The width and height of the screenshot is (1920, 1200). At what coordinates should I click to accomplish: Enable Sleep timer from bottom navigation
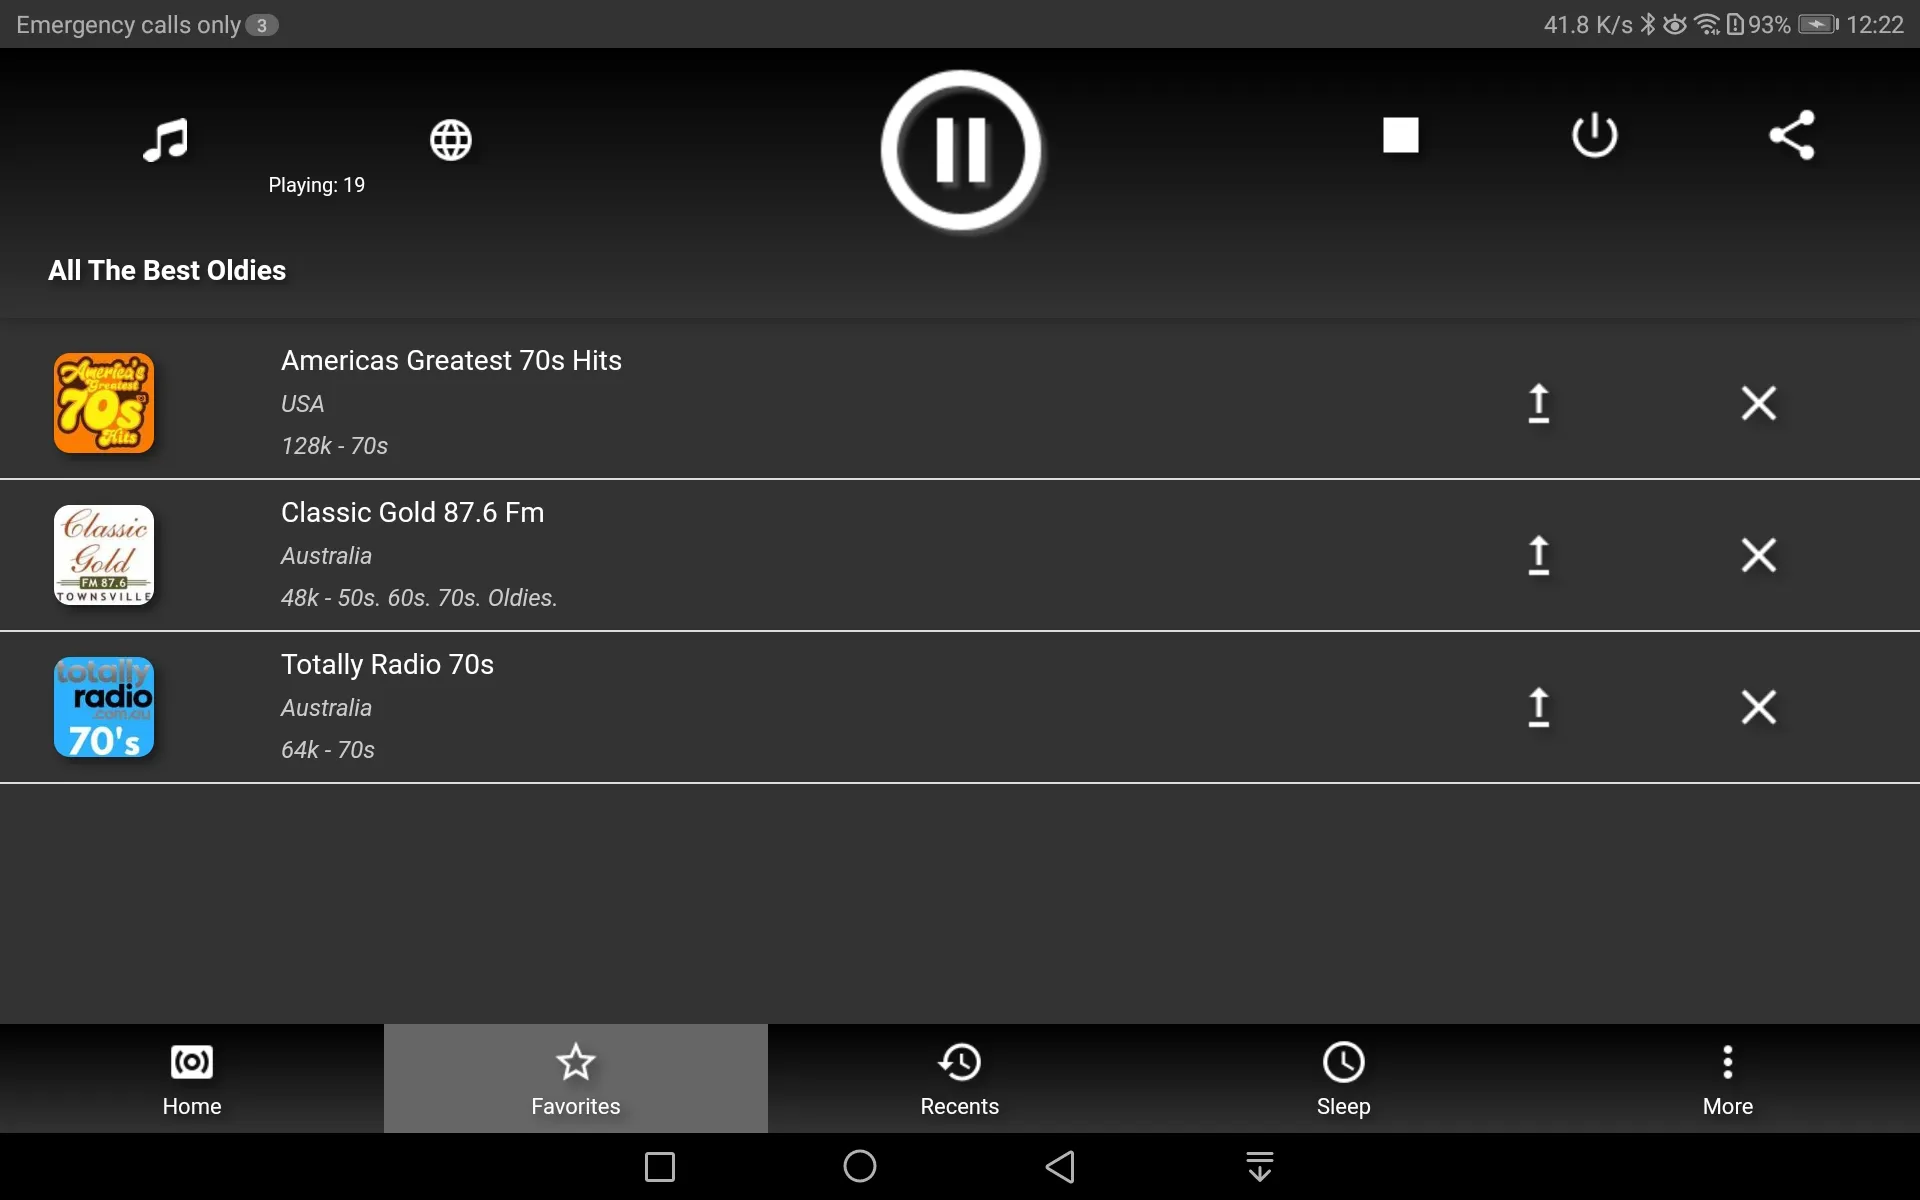pyautogui.click(x=1344, y=1078)
